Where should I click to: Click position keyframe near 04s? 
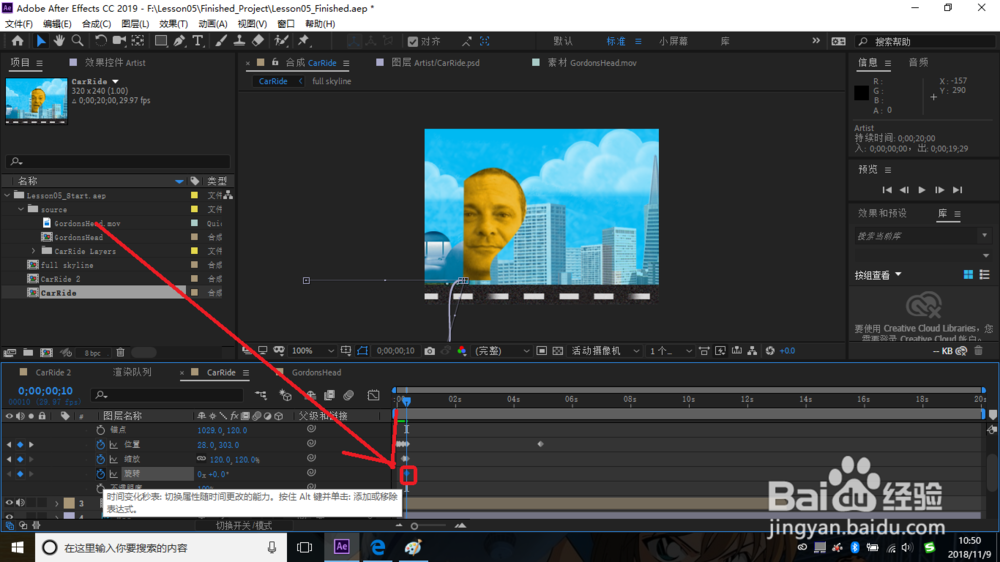coord(540,444)
